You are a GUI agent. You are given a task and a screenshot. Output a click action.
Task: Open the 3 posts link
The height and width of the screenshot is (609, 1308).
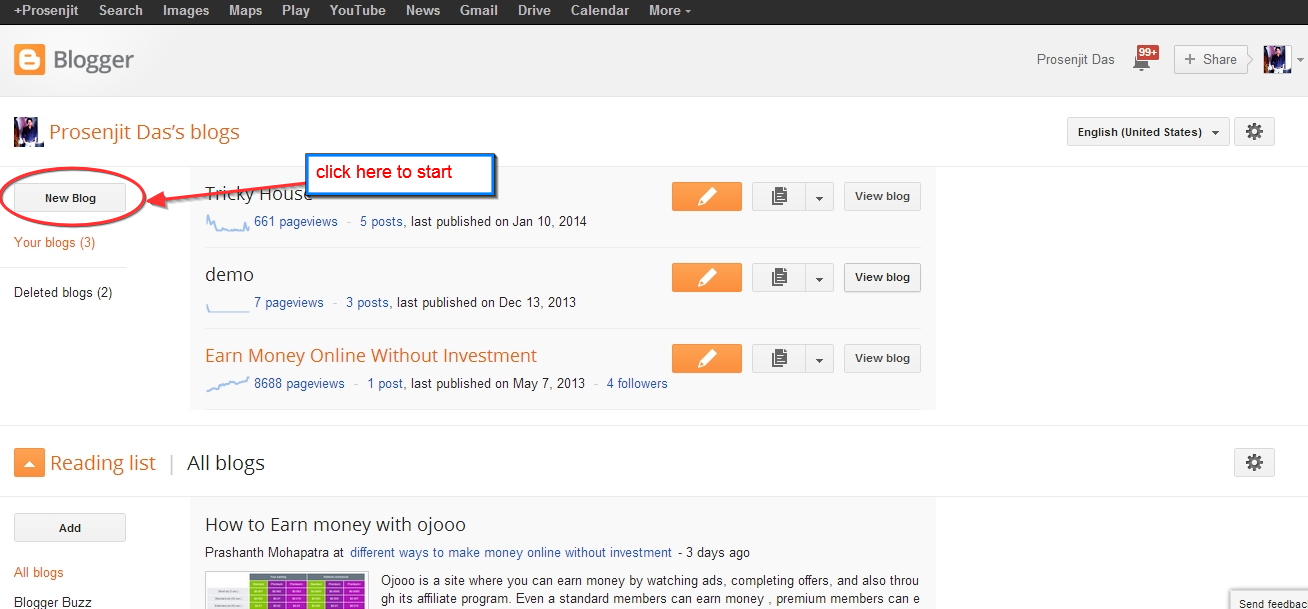click(368, 302)
